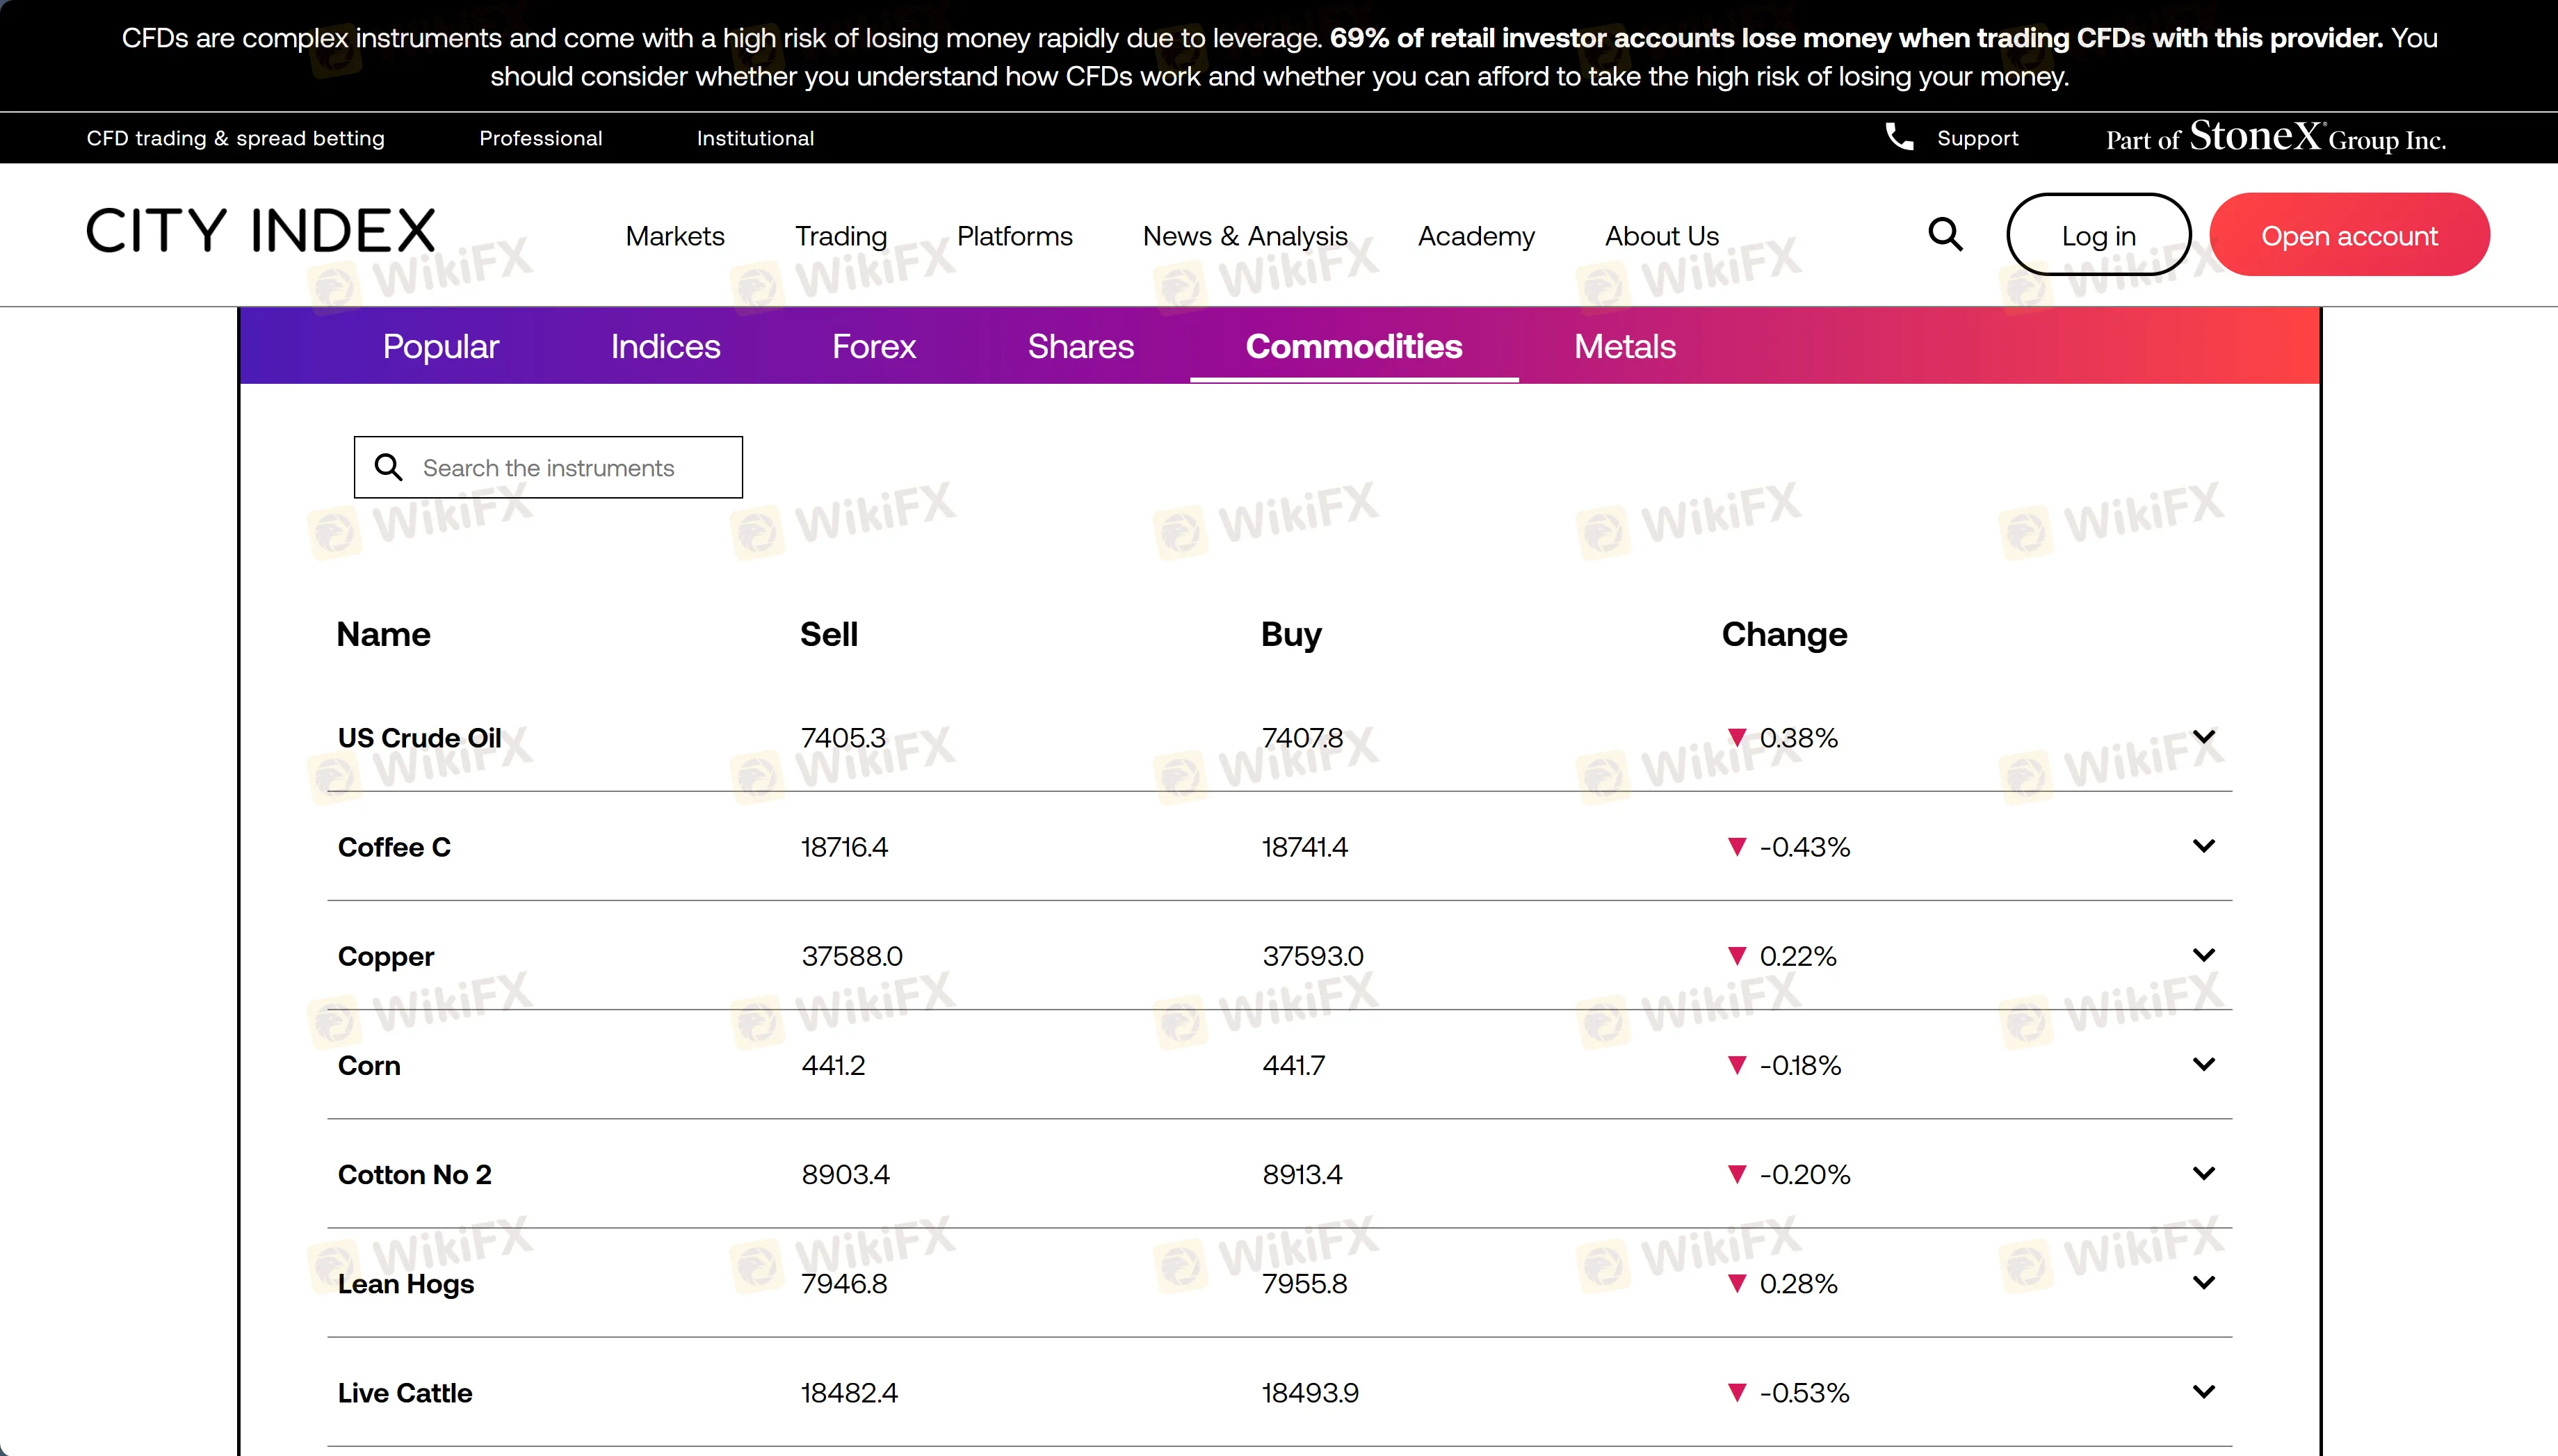Expand the Copper row chevron
Viewport: 2558px width, 1456px height.
point(2203,955)
